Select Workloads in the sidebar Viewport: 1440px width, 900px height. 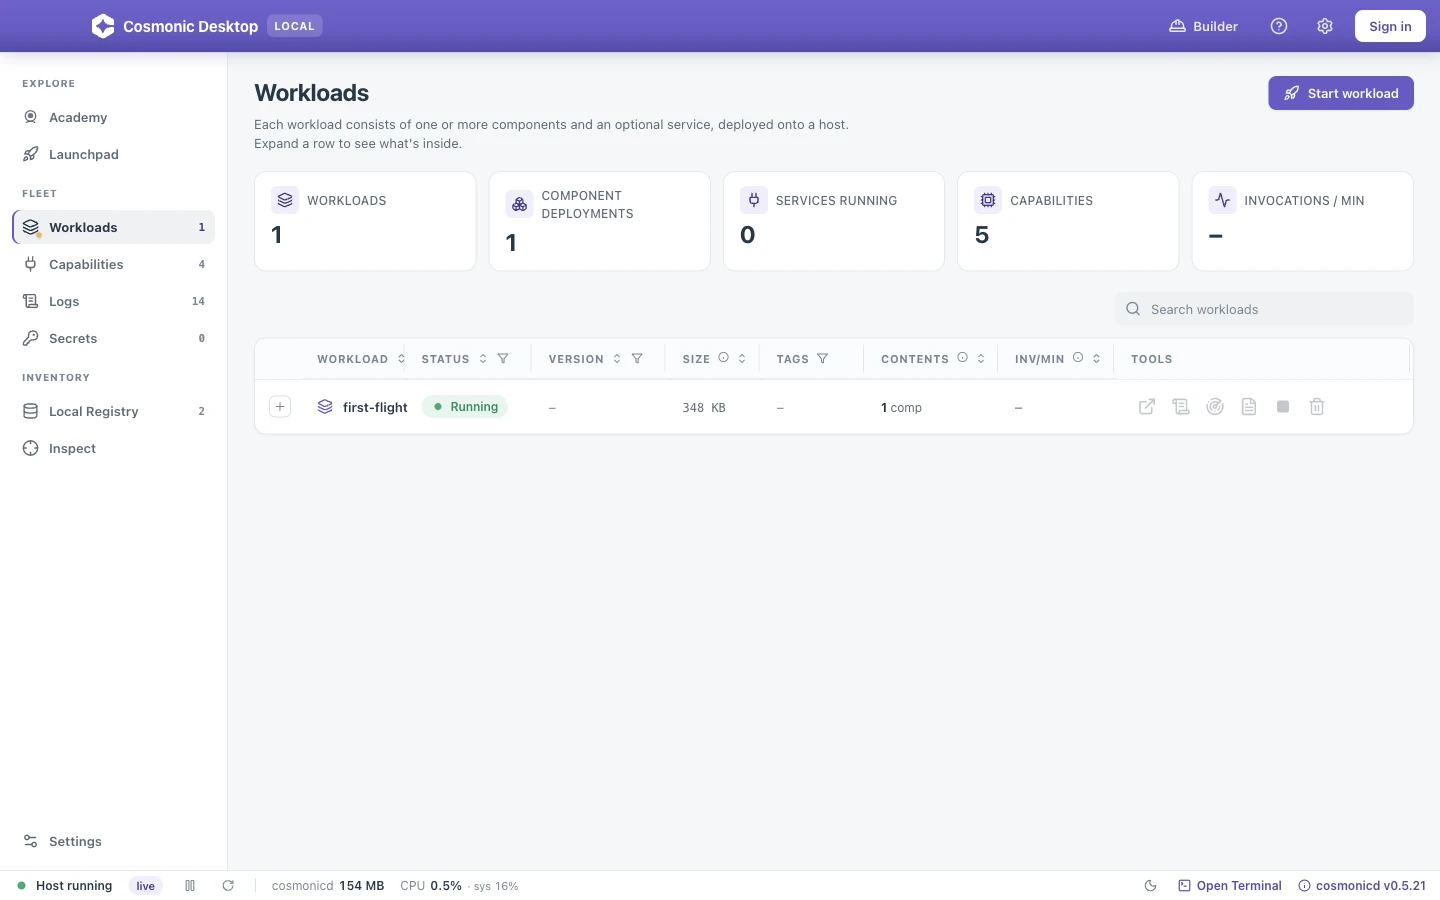113,227
